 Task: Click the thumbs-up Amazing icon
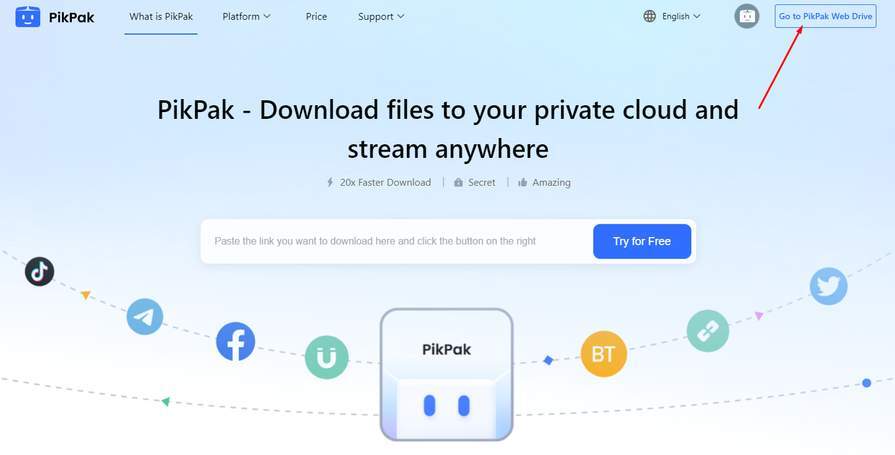522,183
